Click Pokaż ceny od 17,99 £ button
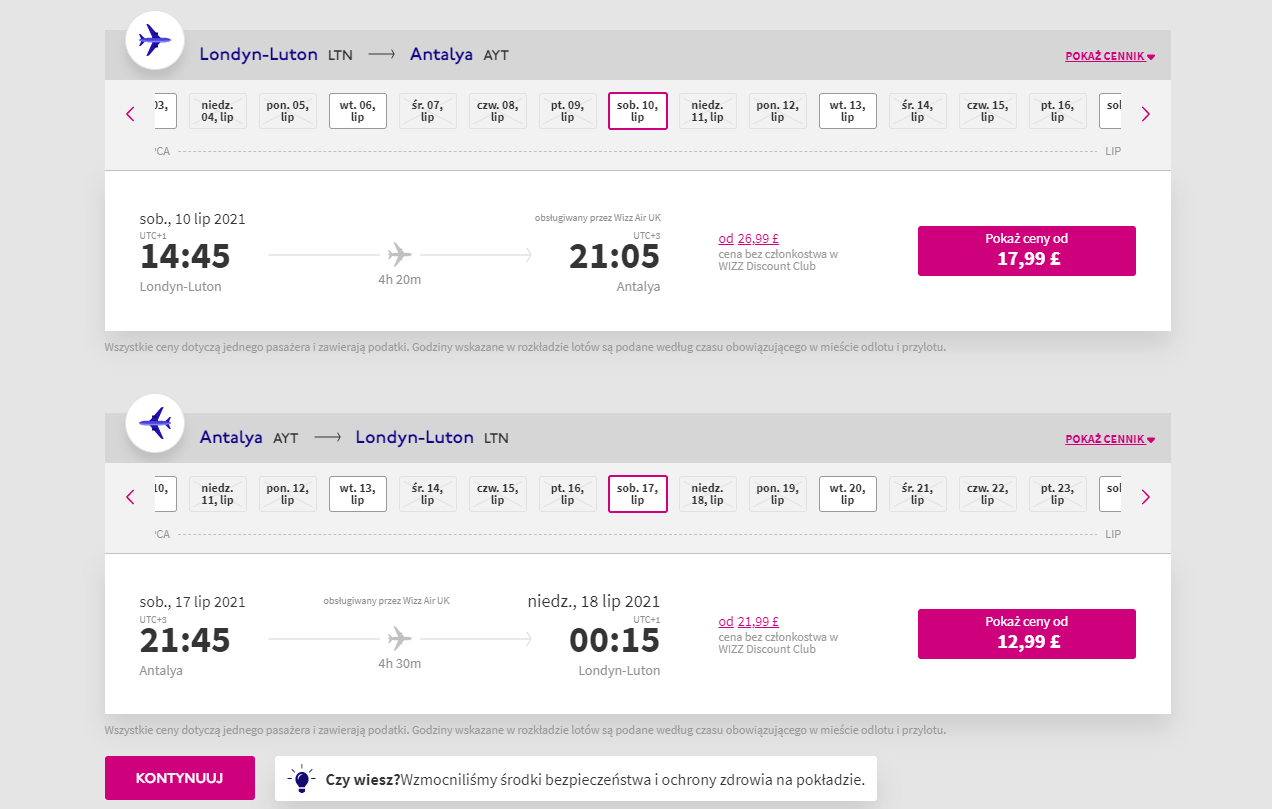The height and width of the screenshot is (809, 1272). coord(1027,251)
